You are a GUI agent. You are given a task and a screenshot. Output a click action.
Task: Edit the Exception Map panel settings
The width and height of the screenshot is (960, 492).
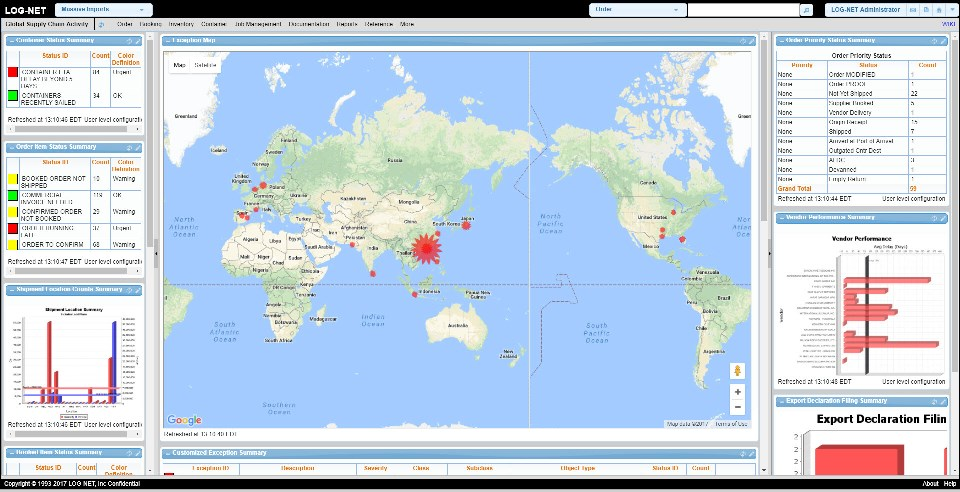tap(752, 41)
